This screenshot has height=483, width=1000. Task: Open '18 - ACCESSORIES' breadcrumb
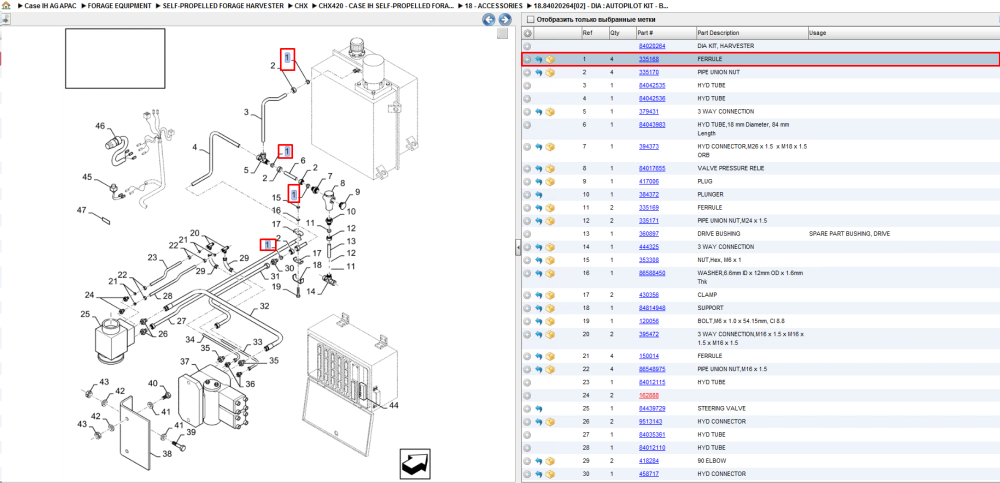[494, 5]
